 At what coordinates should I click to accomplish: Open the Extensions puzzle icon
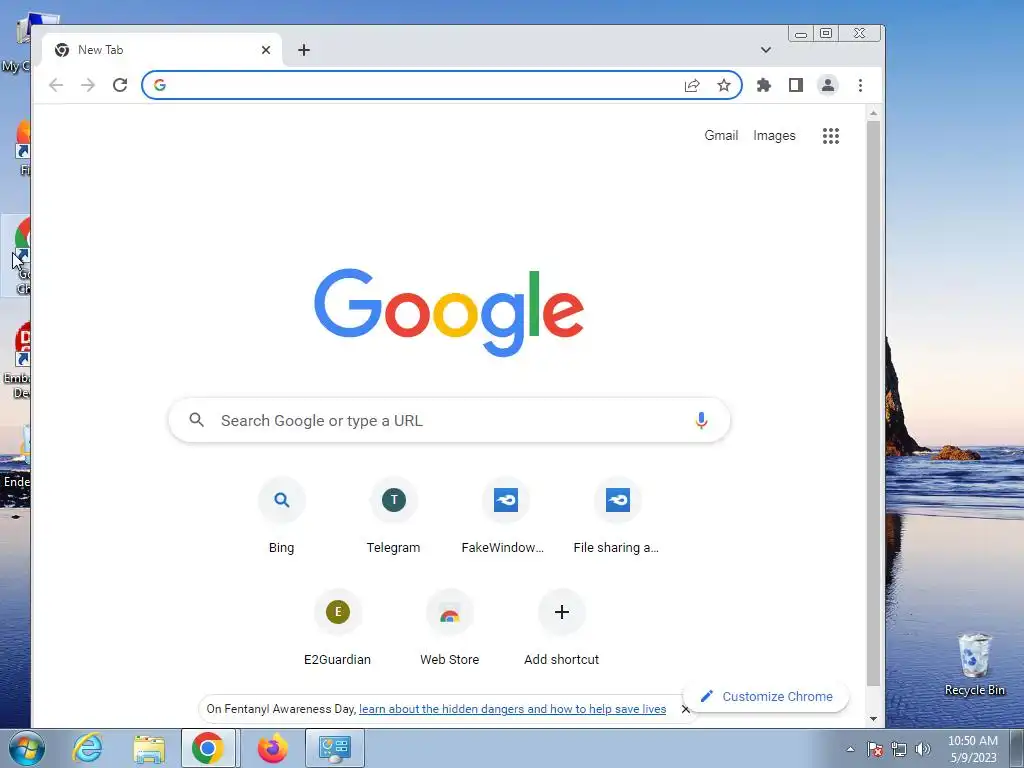point(763,85)
